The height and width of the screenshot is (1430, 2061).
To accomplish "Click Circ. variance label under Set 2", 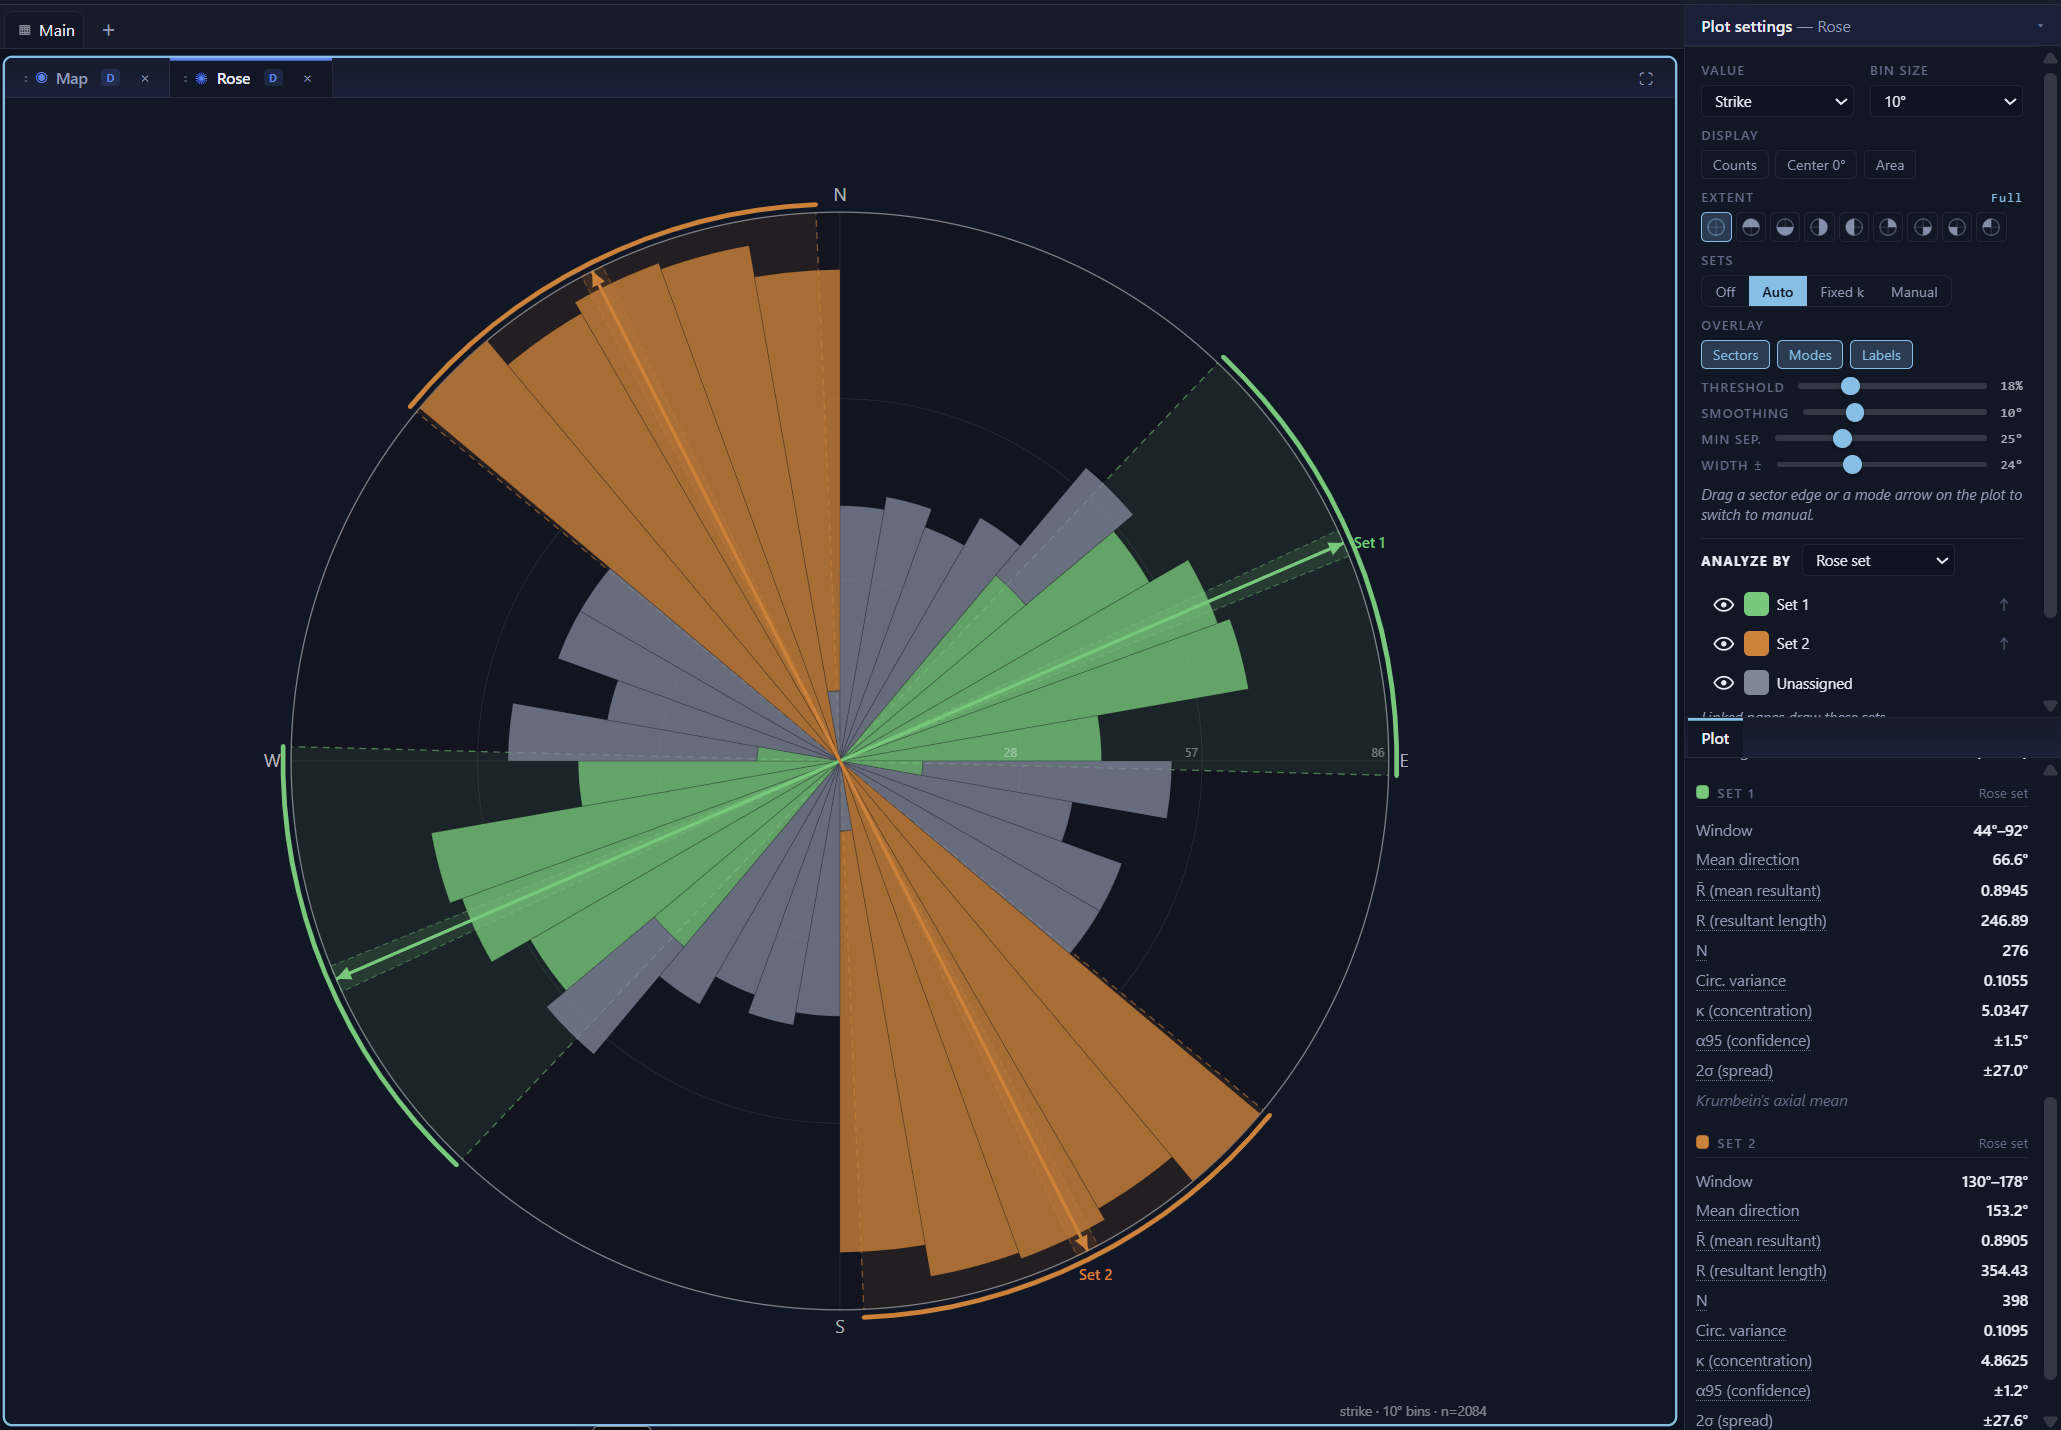I will (x=1741, y=1330).
